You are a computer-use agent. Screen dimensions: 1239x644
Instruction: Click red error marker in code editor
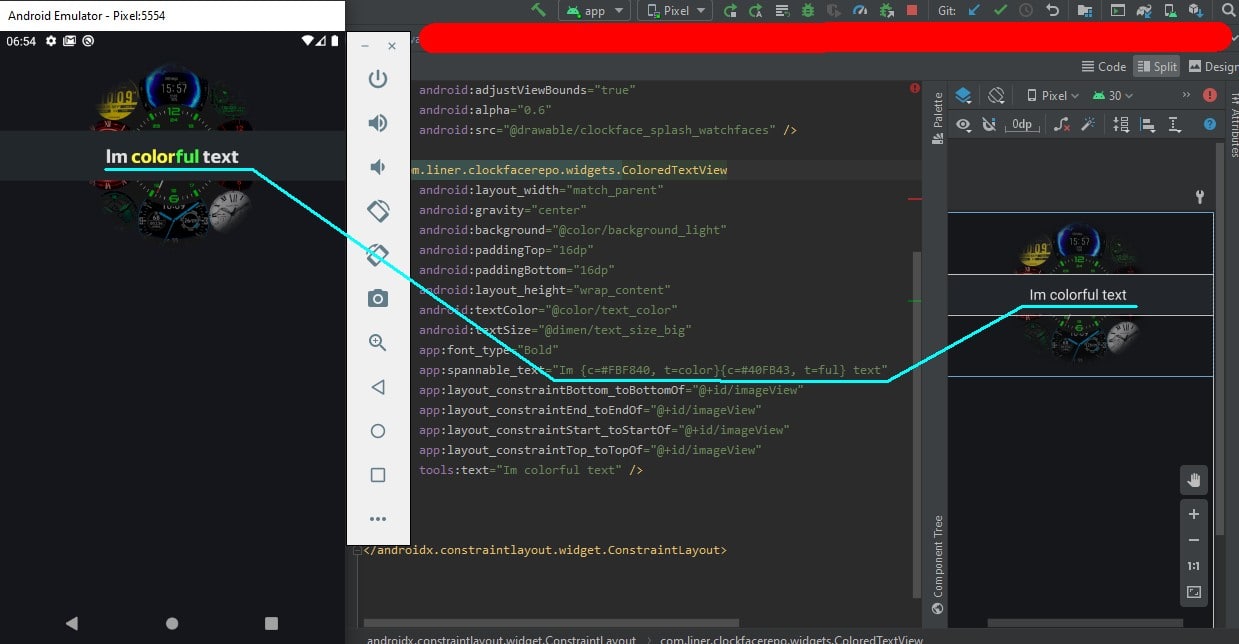coord(914,89)
